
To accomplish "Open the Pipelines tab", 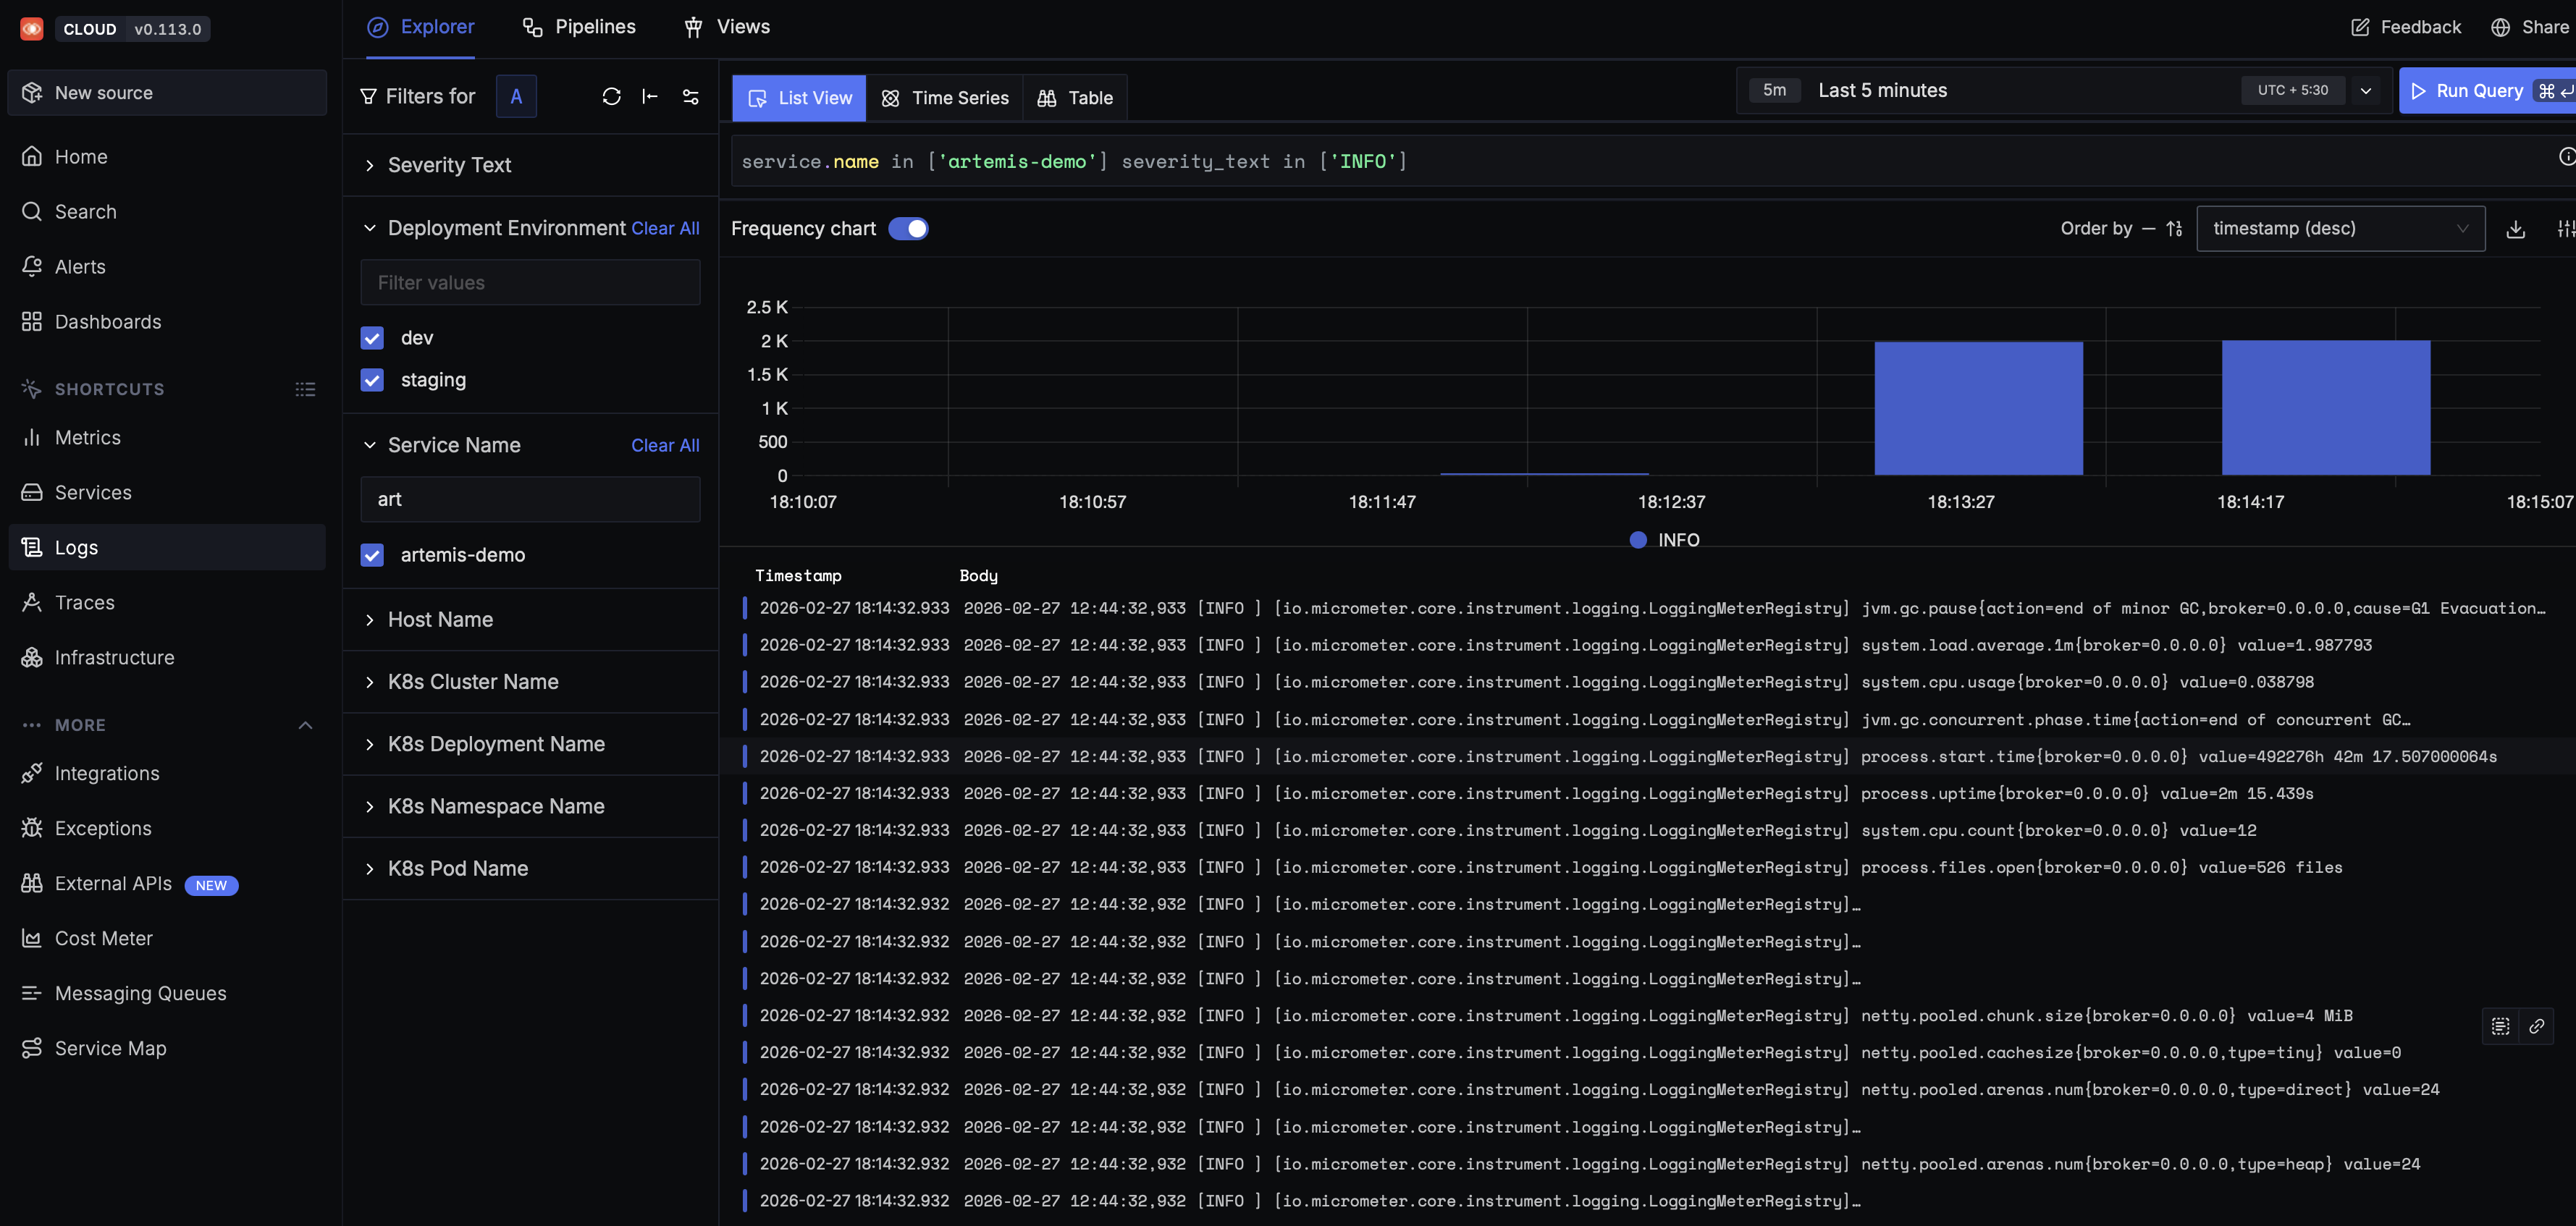I will point(579,27).
